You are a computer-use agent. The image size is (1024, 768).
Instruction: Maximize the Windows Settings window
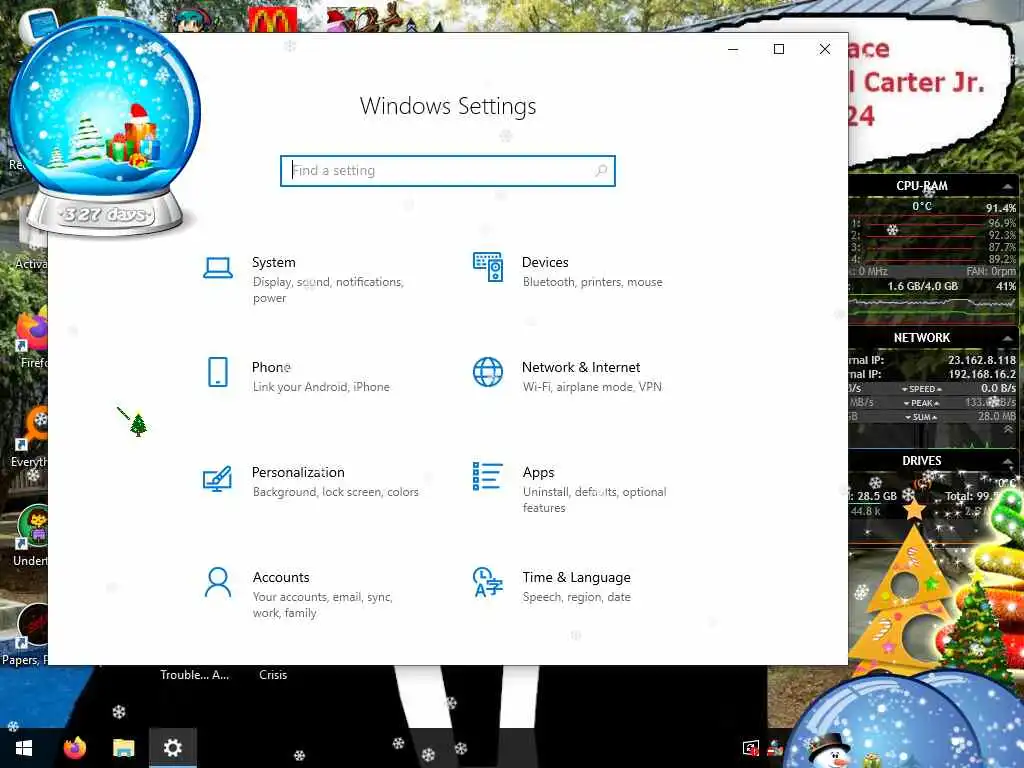pyautogui.click(x=778, y=49)
